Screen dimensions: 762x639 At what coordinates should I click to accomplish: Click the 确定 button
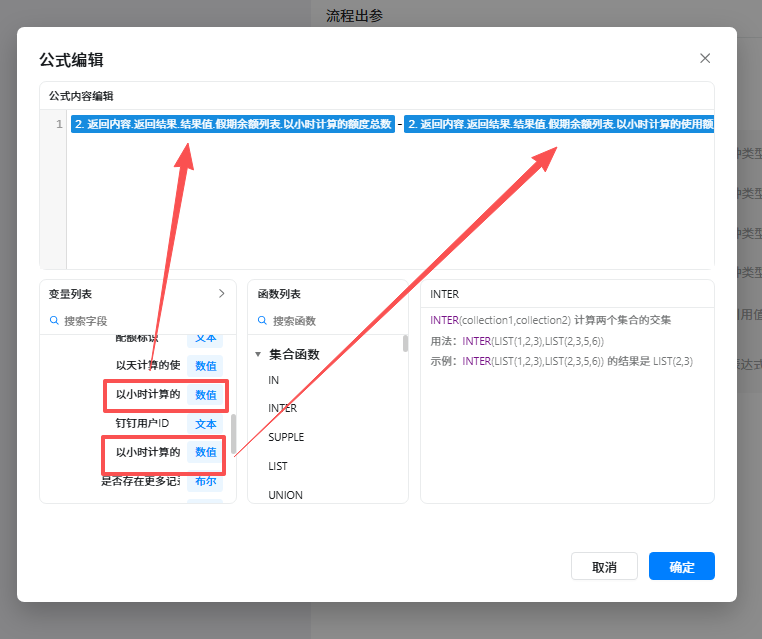(682, 566)
